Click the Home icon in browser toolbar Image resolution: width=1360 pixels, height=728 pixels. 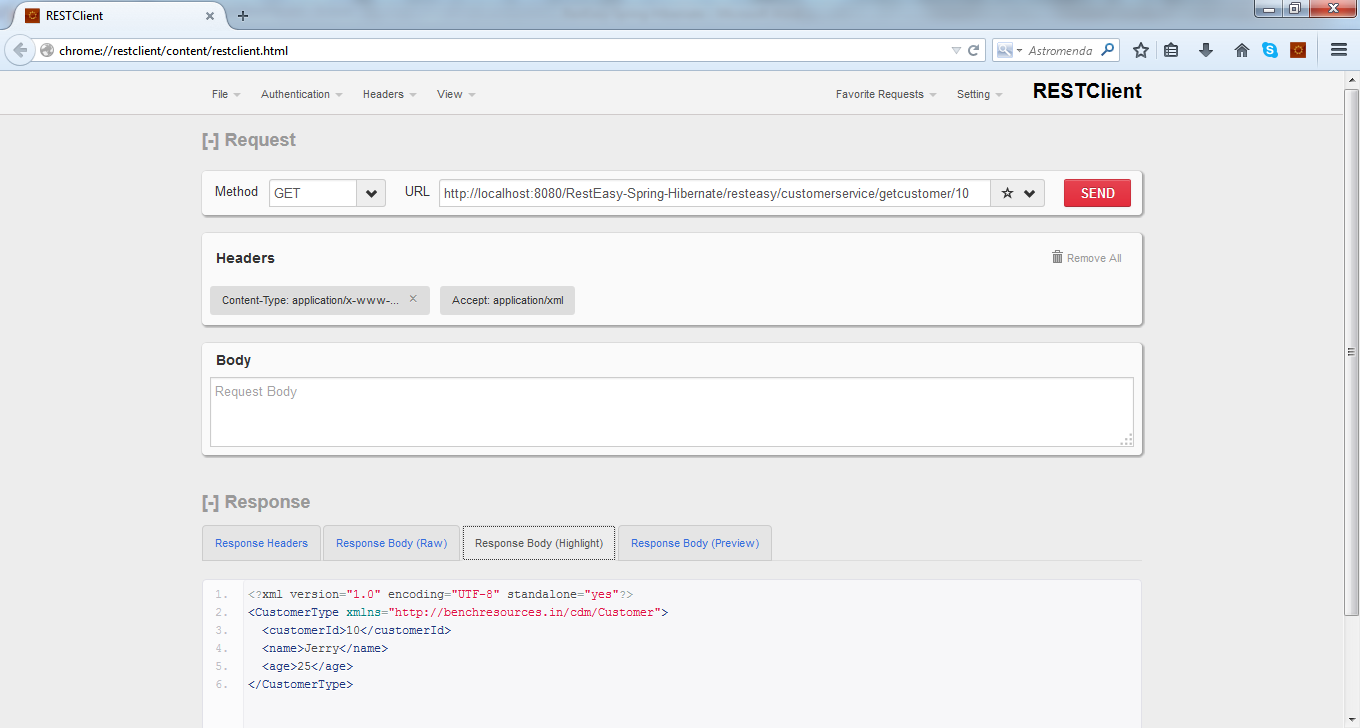(1241, 50)
